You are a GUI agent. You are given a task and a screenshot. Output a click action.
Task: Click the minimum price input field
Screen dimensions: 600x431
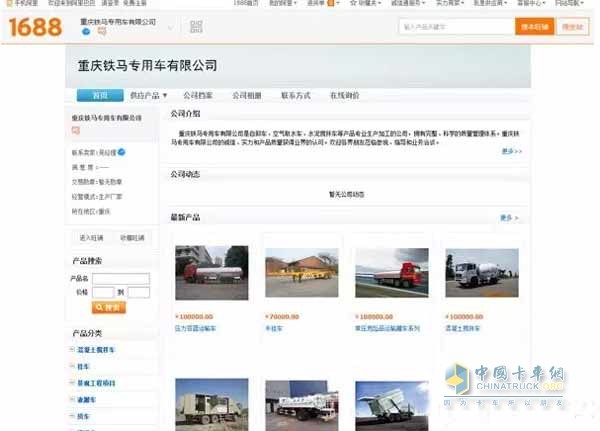pyautogui.click(x=103, y=292)
